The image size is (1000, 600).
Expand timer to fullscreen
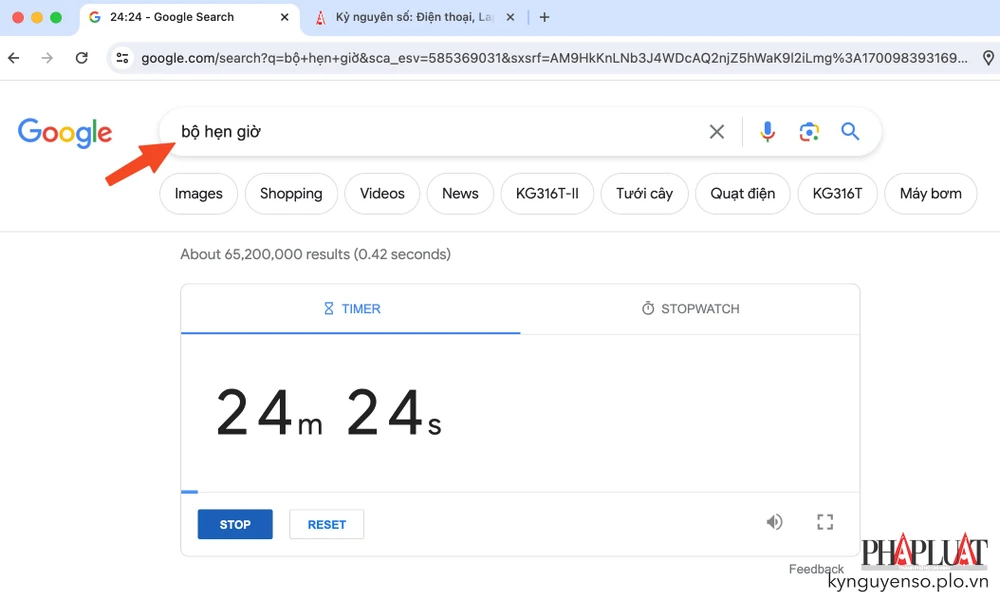click(x=824, y=521)
